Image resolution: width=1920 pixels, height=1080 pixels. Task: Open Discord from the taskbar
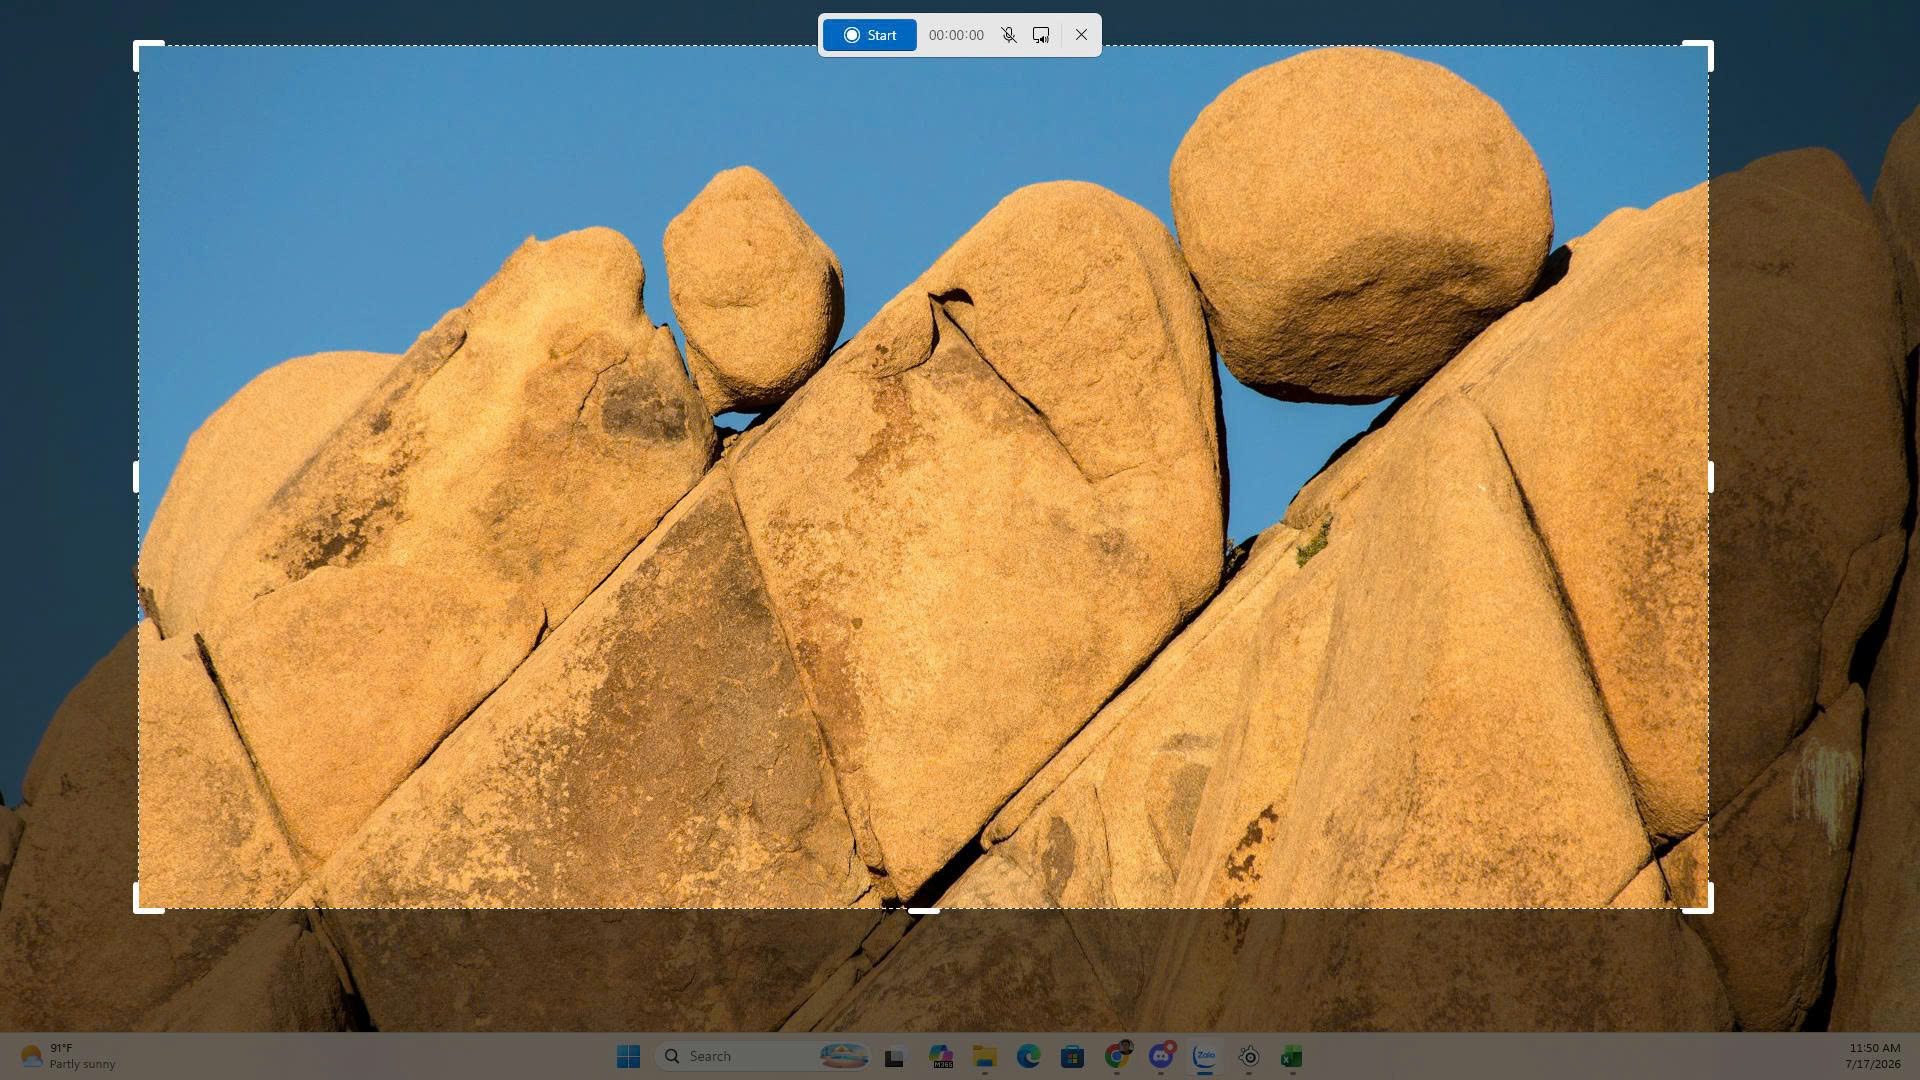(x=1160, y=1056)
